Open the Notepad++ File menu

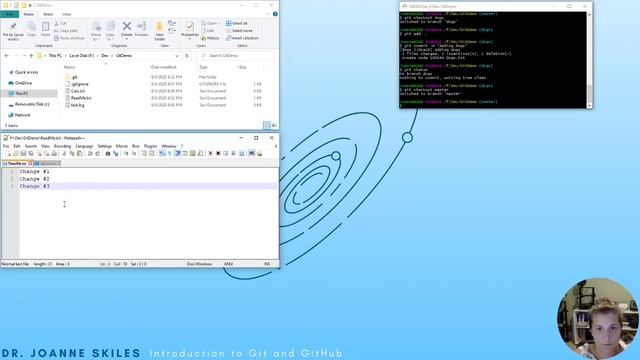pos(6,146)
